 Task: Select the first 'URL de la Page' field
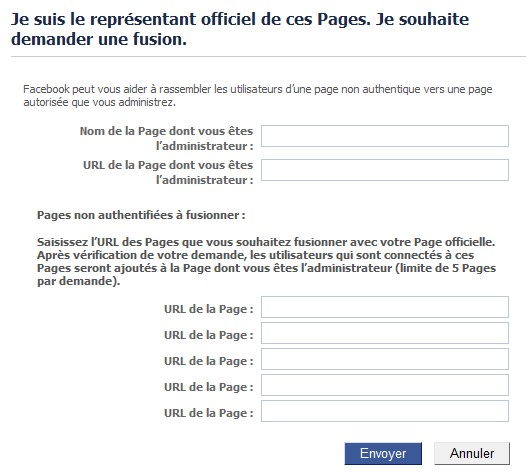point(385,307)
